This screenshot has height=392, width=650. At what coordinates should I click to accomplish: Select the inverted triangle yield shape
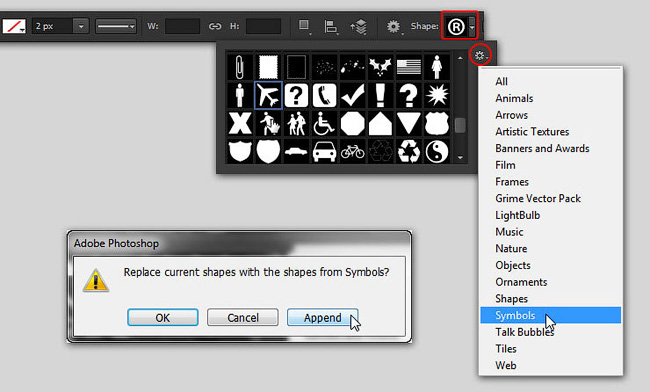click(x=409, y=123)
